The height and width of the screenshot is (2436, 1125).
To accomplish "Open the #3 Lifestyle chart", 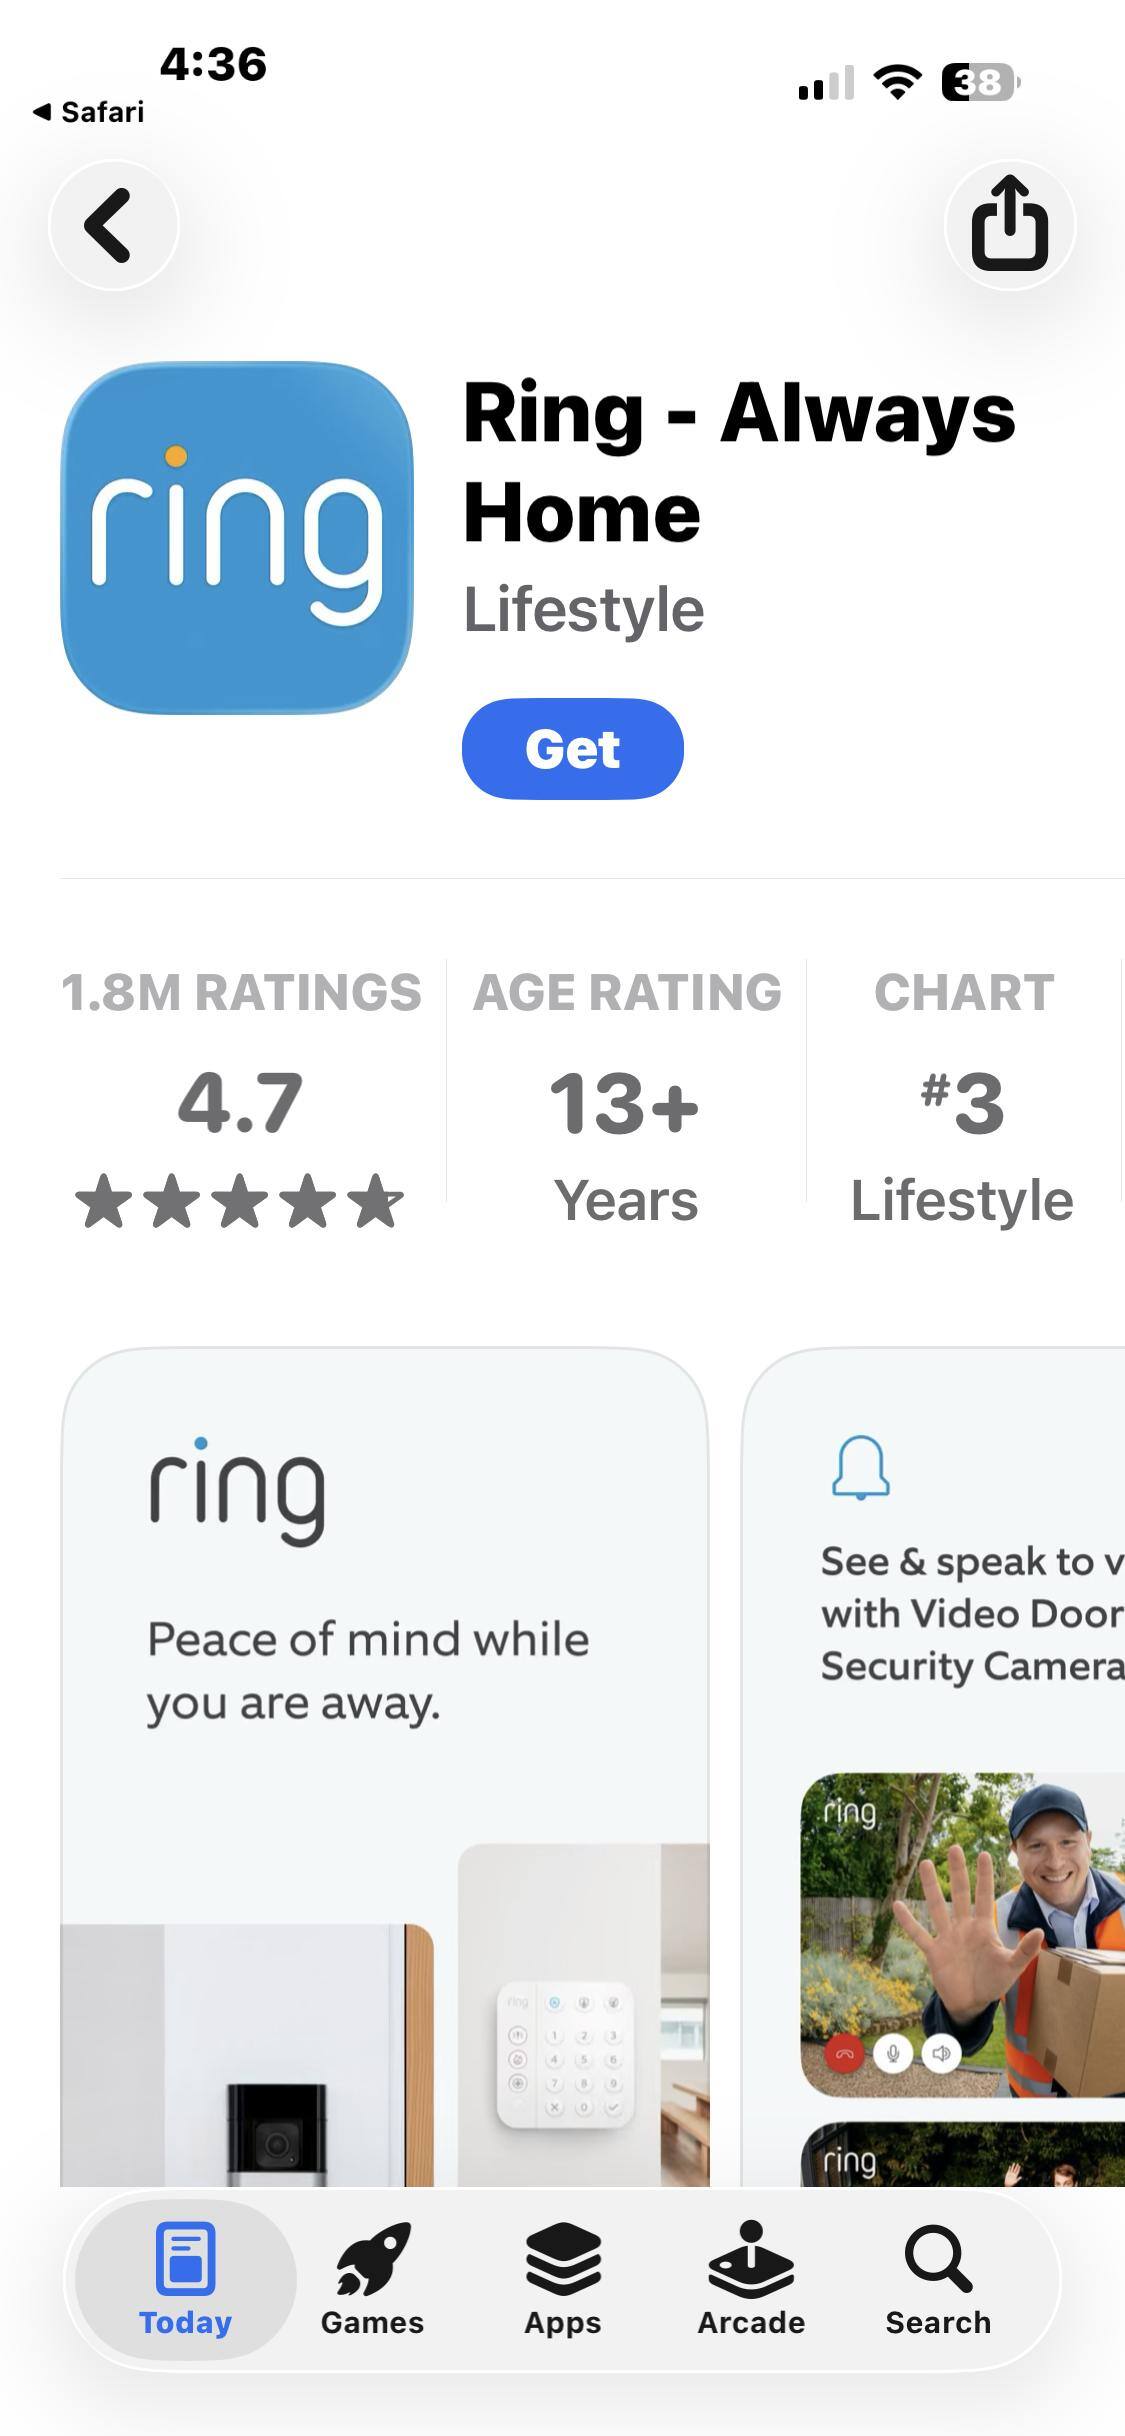I will tap(963, 1097).
